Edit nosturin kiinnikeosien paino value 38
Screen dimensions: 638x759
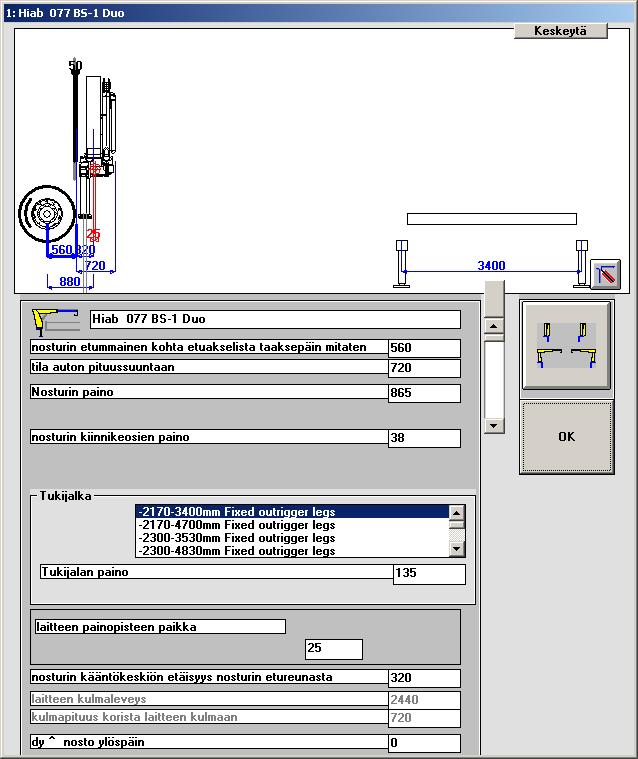pos(424,438)
